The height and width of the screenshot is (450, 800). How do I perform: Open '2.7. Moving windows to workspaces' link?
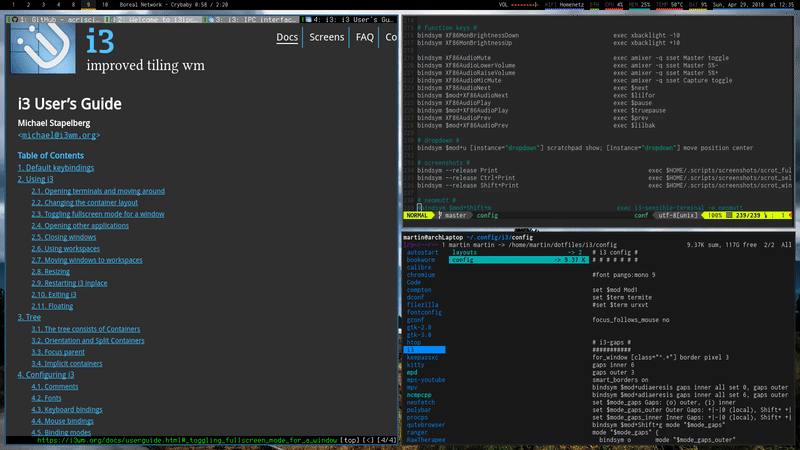click(87, 260)
